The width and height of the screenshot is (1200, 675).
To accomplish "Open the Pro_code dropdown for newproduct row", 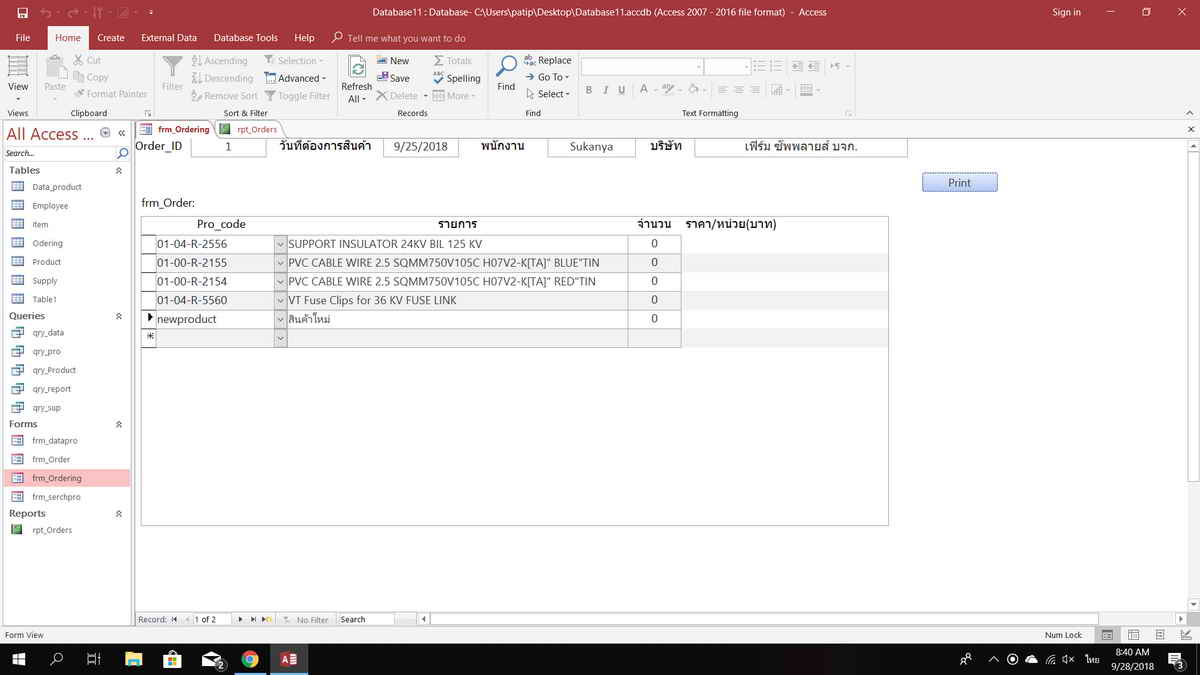I will point(280,320).
